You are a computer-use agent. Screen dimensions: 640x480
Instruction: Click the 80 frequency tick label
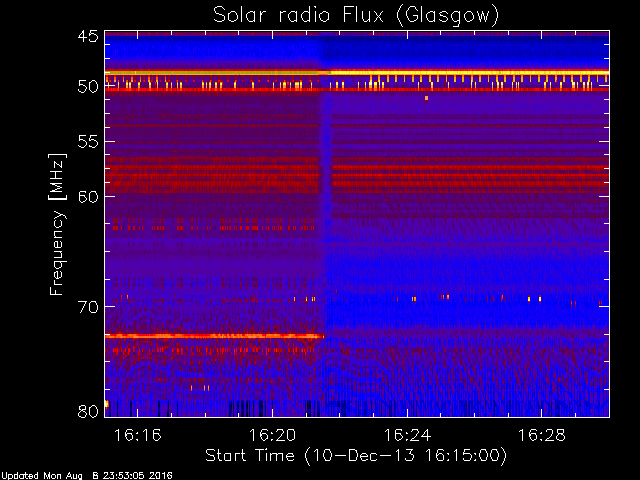[88, 411]
